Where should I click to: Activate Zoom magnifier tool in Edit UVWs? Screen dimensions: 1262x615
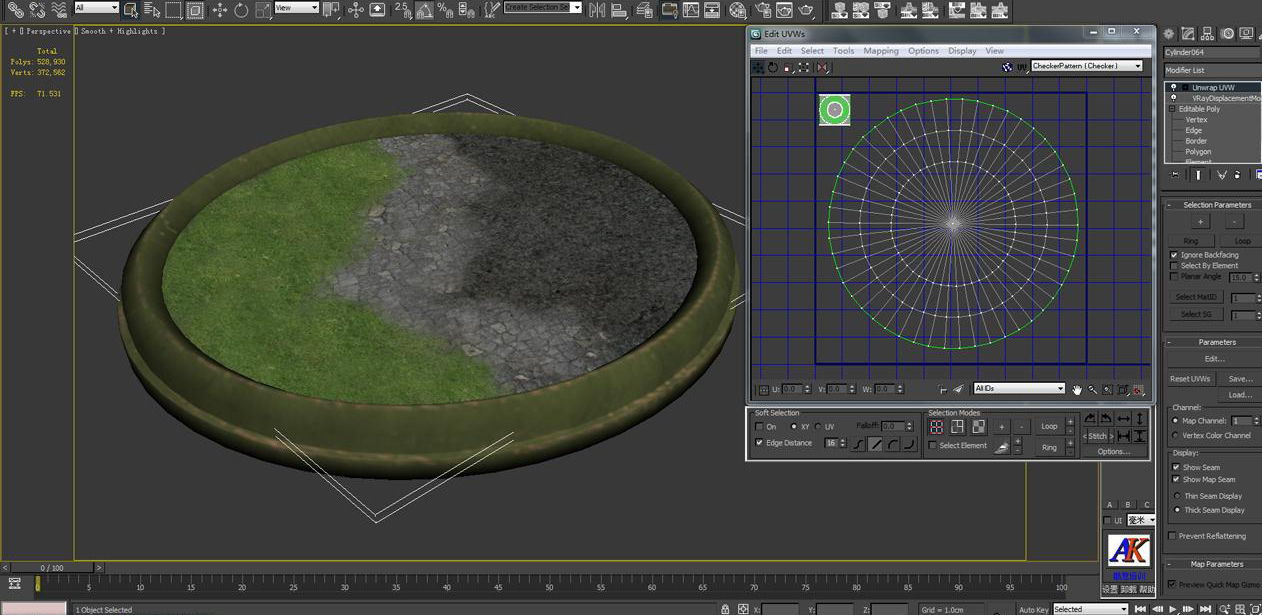(x=1093, y=389)
